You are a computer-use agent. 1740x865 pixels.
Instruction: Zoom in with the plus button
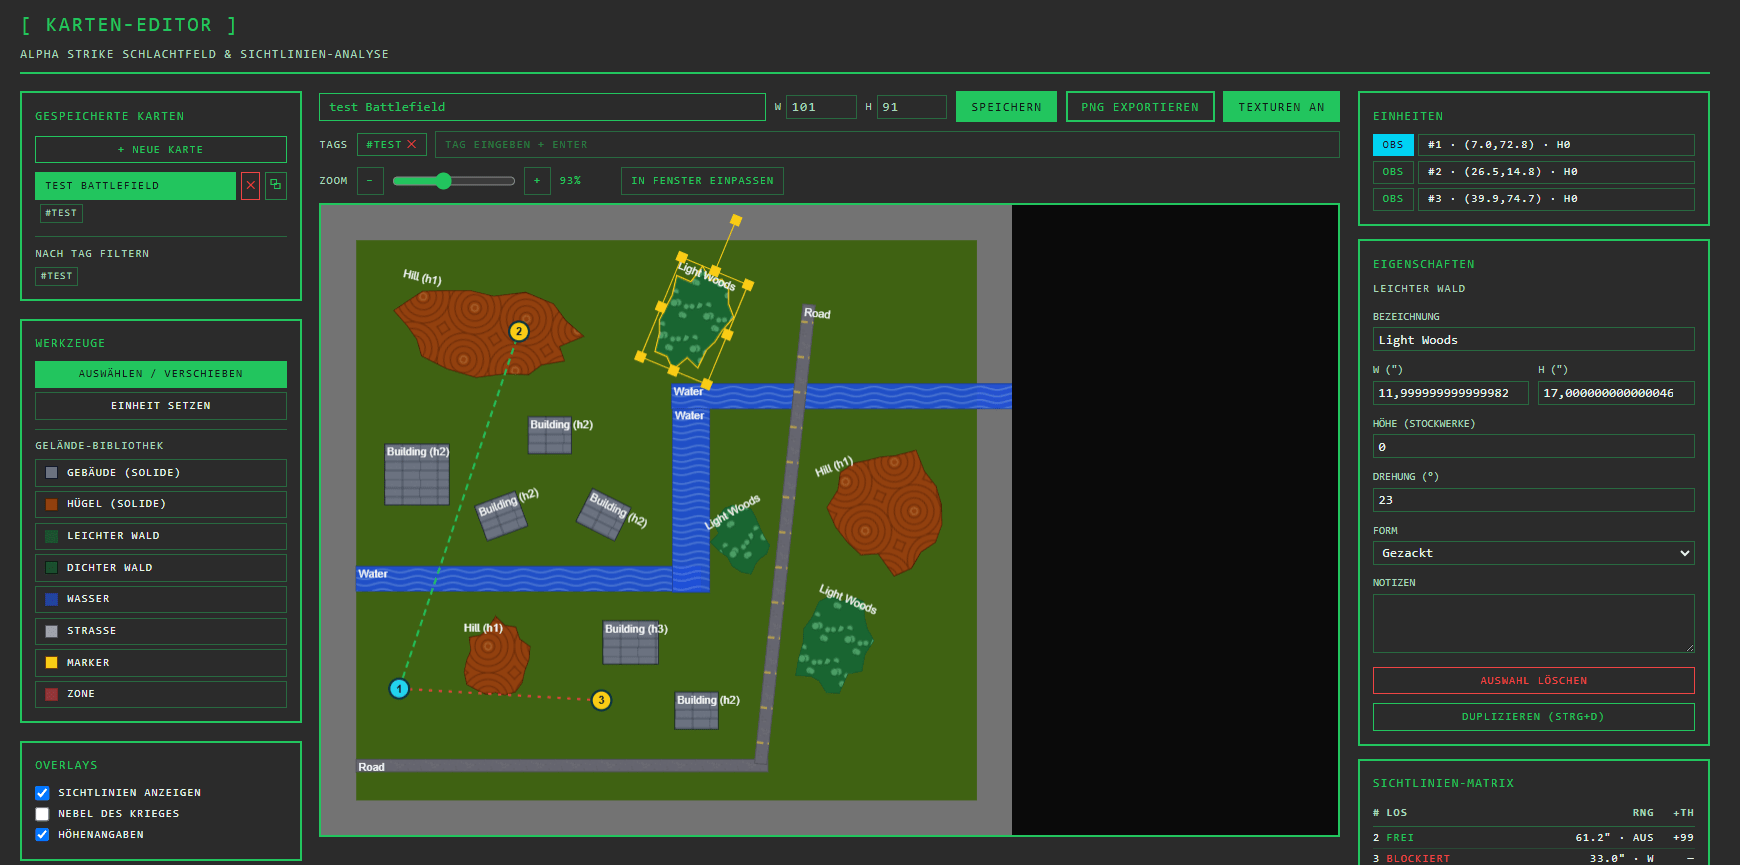537,181
